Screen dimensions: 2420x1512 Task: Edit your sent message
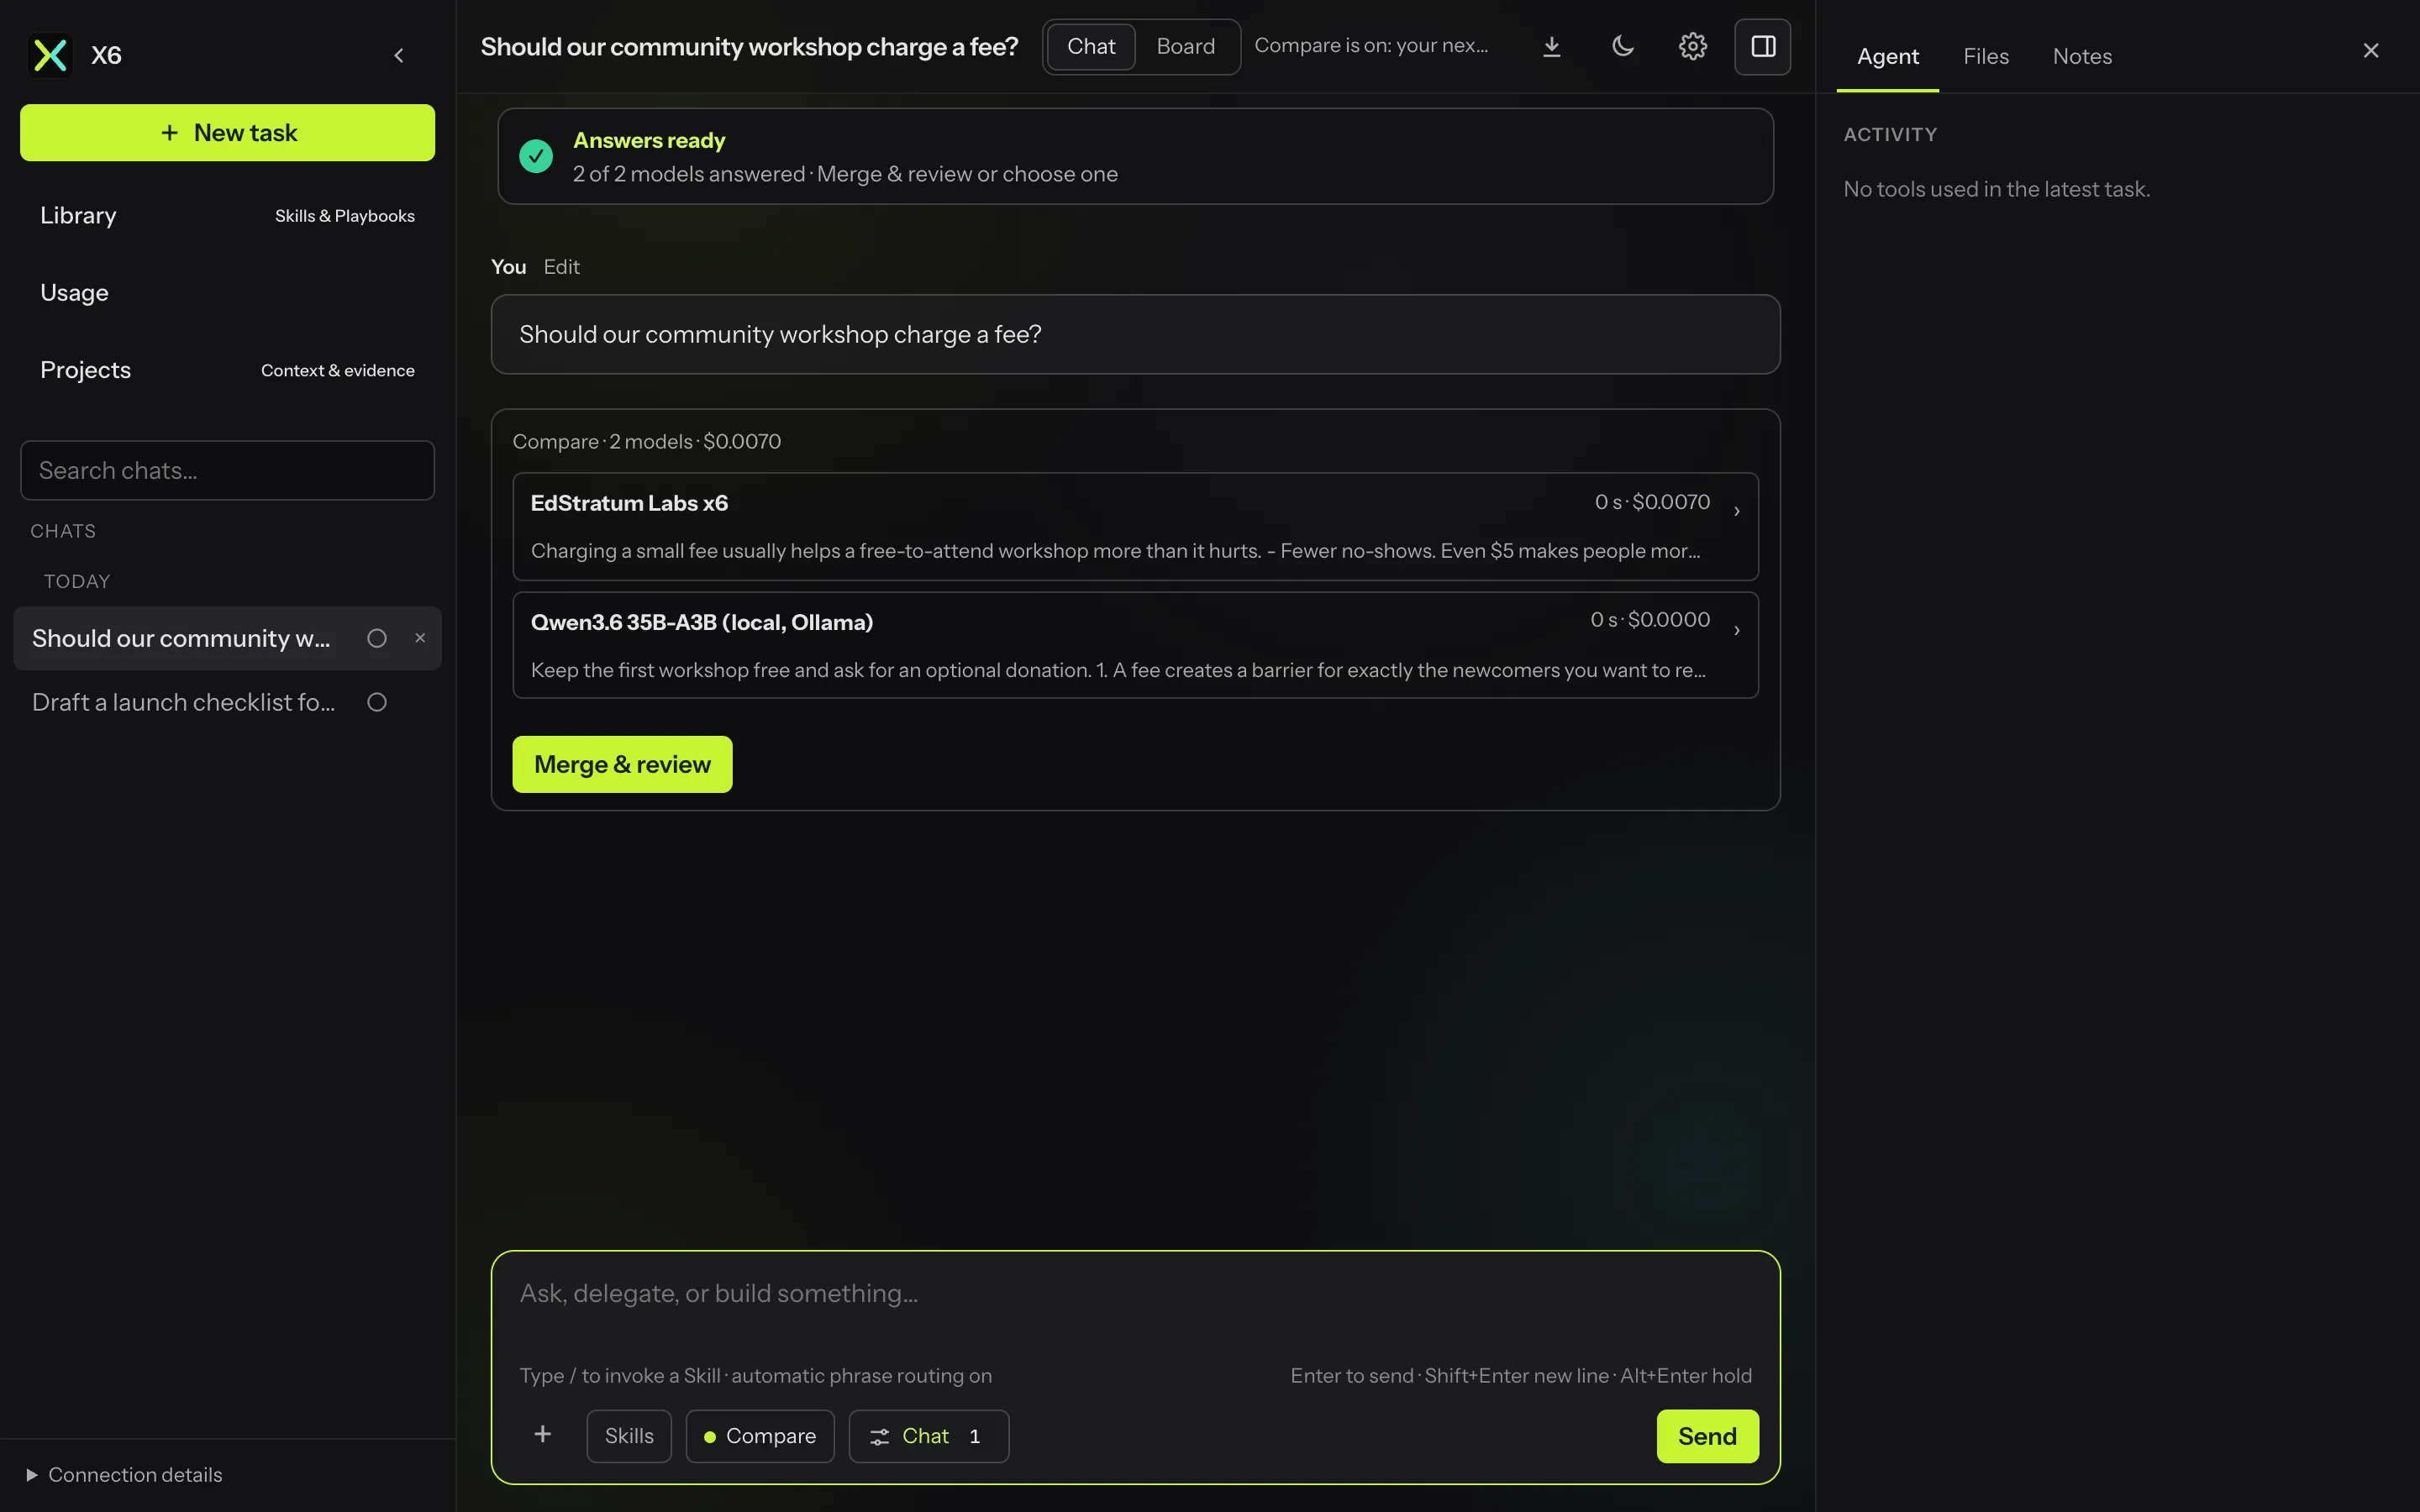[x=561, y=267]
